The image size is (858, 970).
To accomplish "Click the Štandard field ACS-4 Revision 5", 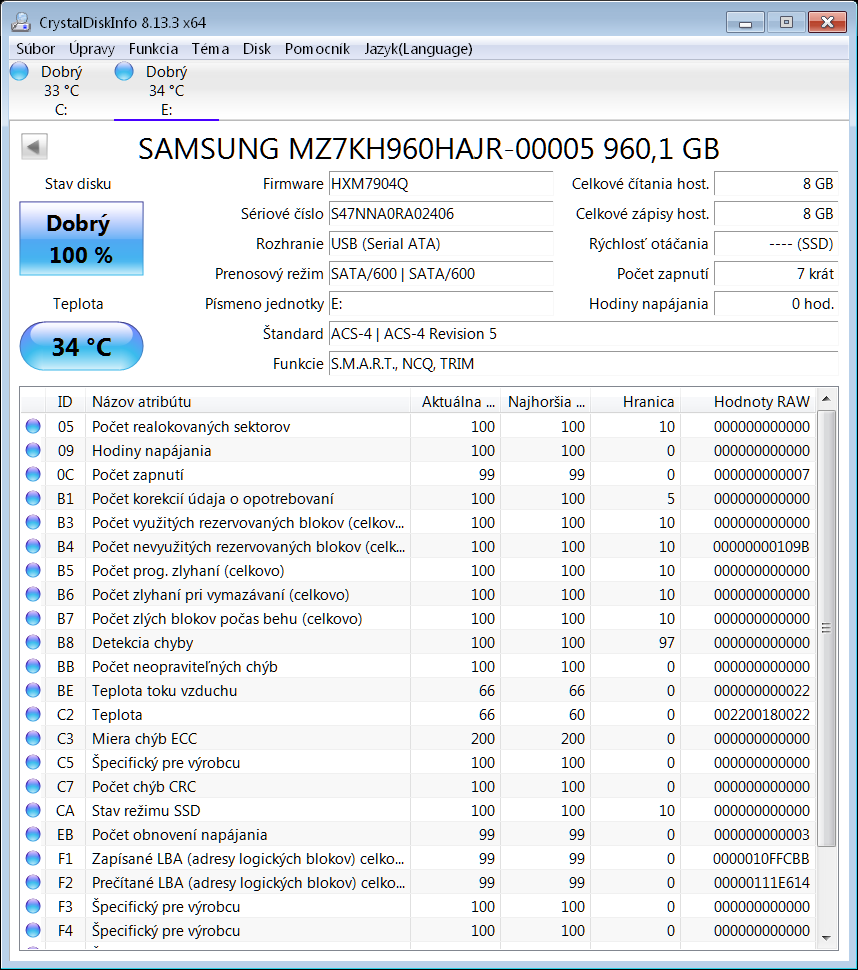I will click(x=583, y=334).
